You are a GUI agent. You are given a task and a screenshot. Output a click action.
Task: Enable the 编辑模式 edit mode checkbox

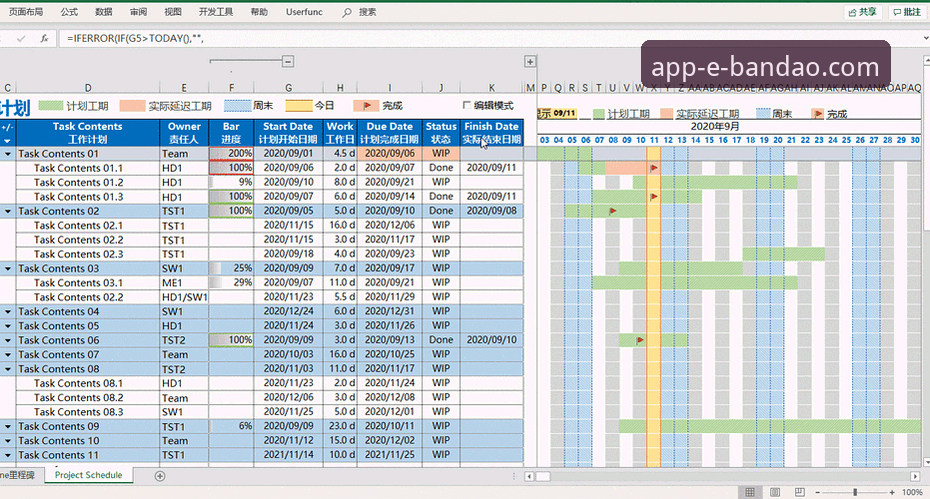(466, 105)
